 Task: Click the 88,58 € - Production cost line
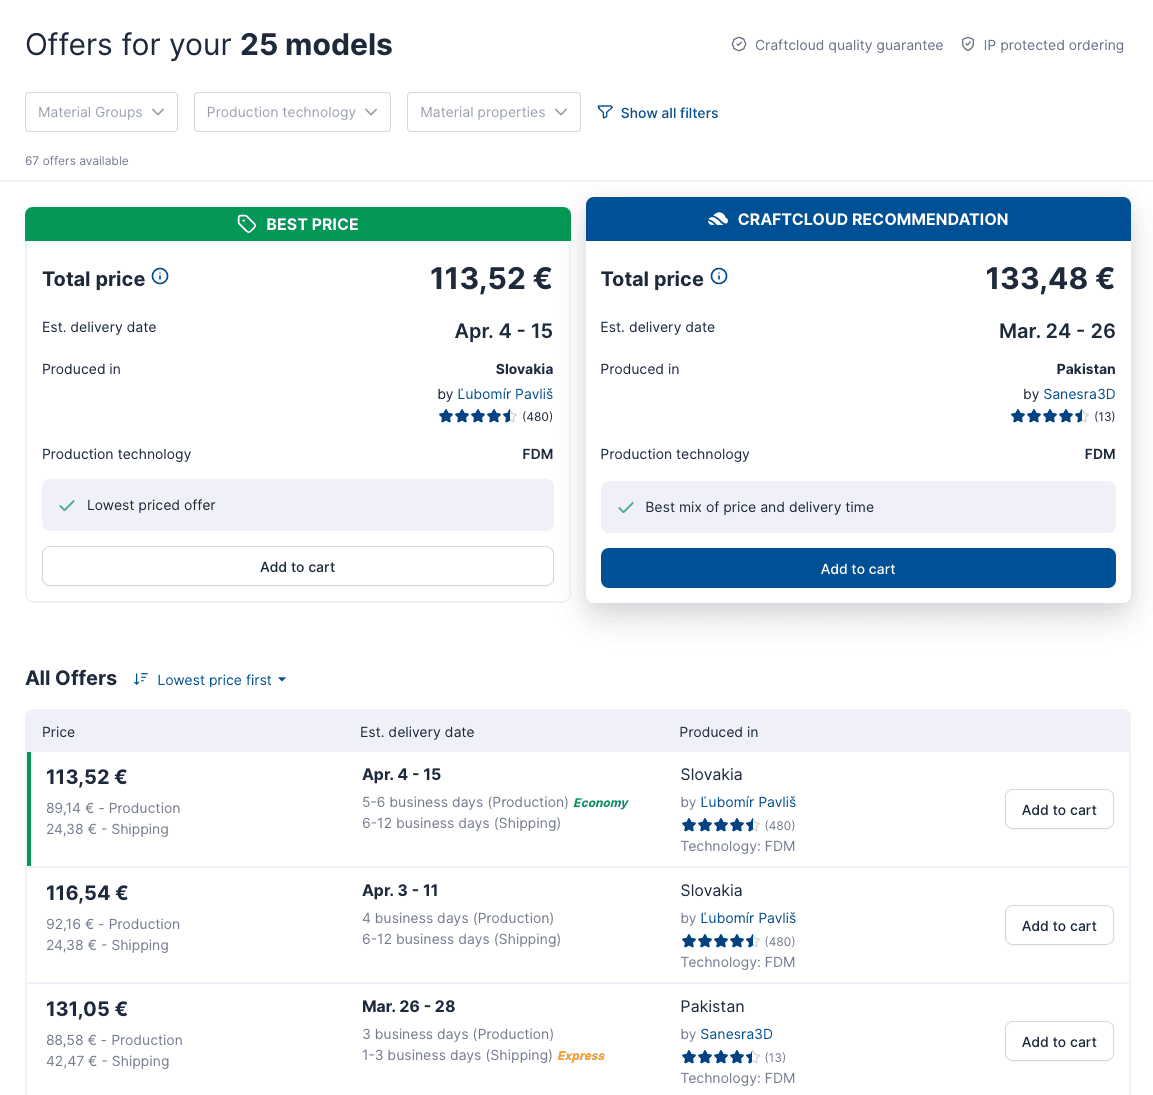click(x=115, y=1040)
